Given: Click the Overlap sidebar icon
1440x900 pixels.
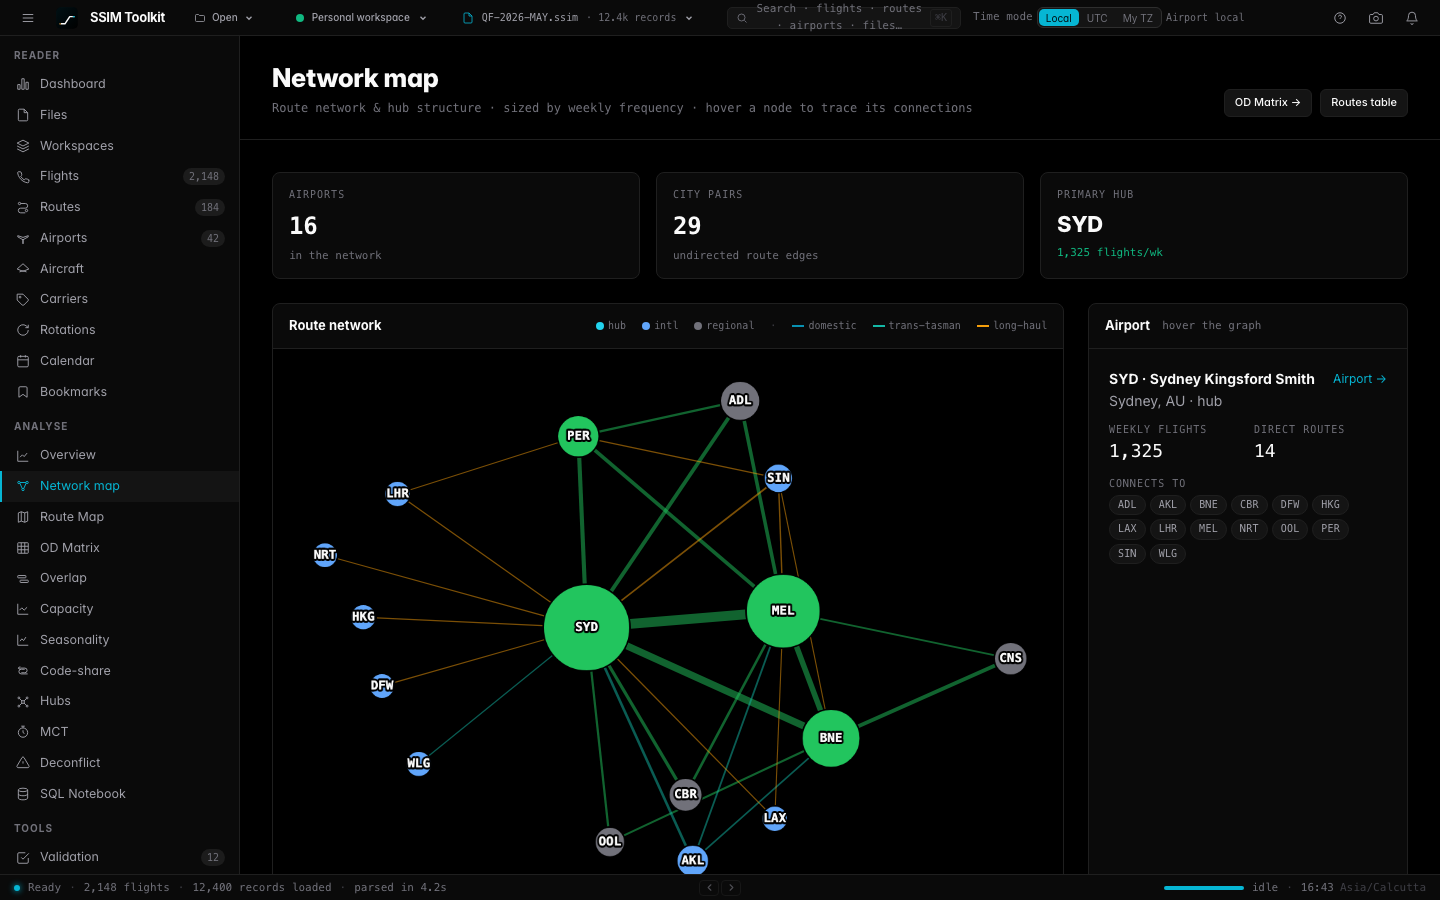Looking at the screenshot, I should click(x=23, y=578).
